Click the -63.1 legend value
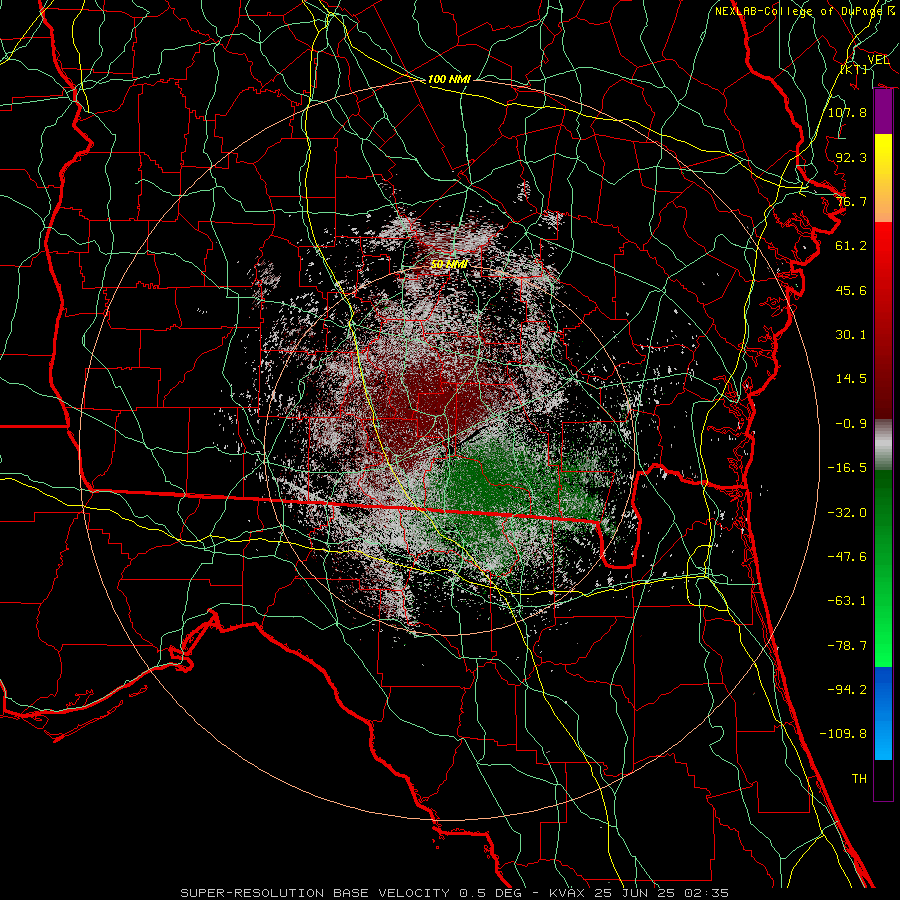 [x=847, y=601]
